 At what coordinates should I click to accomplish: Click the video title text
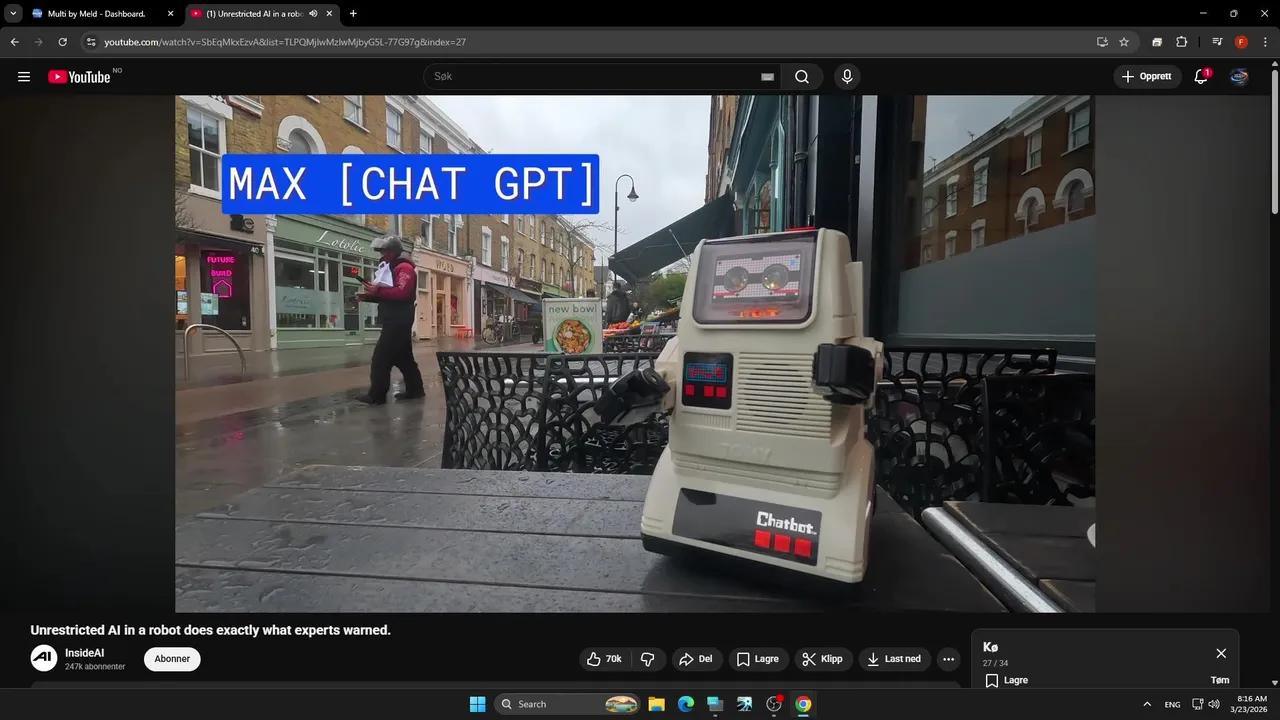[x=210, y=630]
